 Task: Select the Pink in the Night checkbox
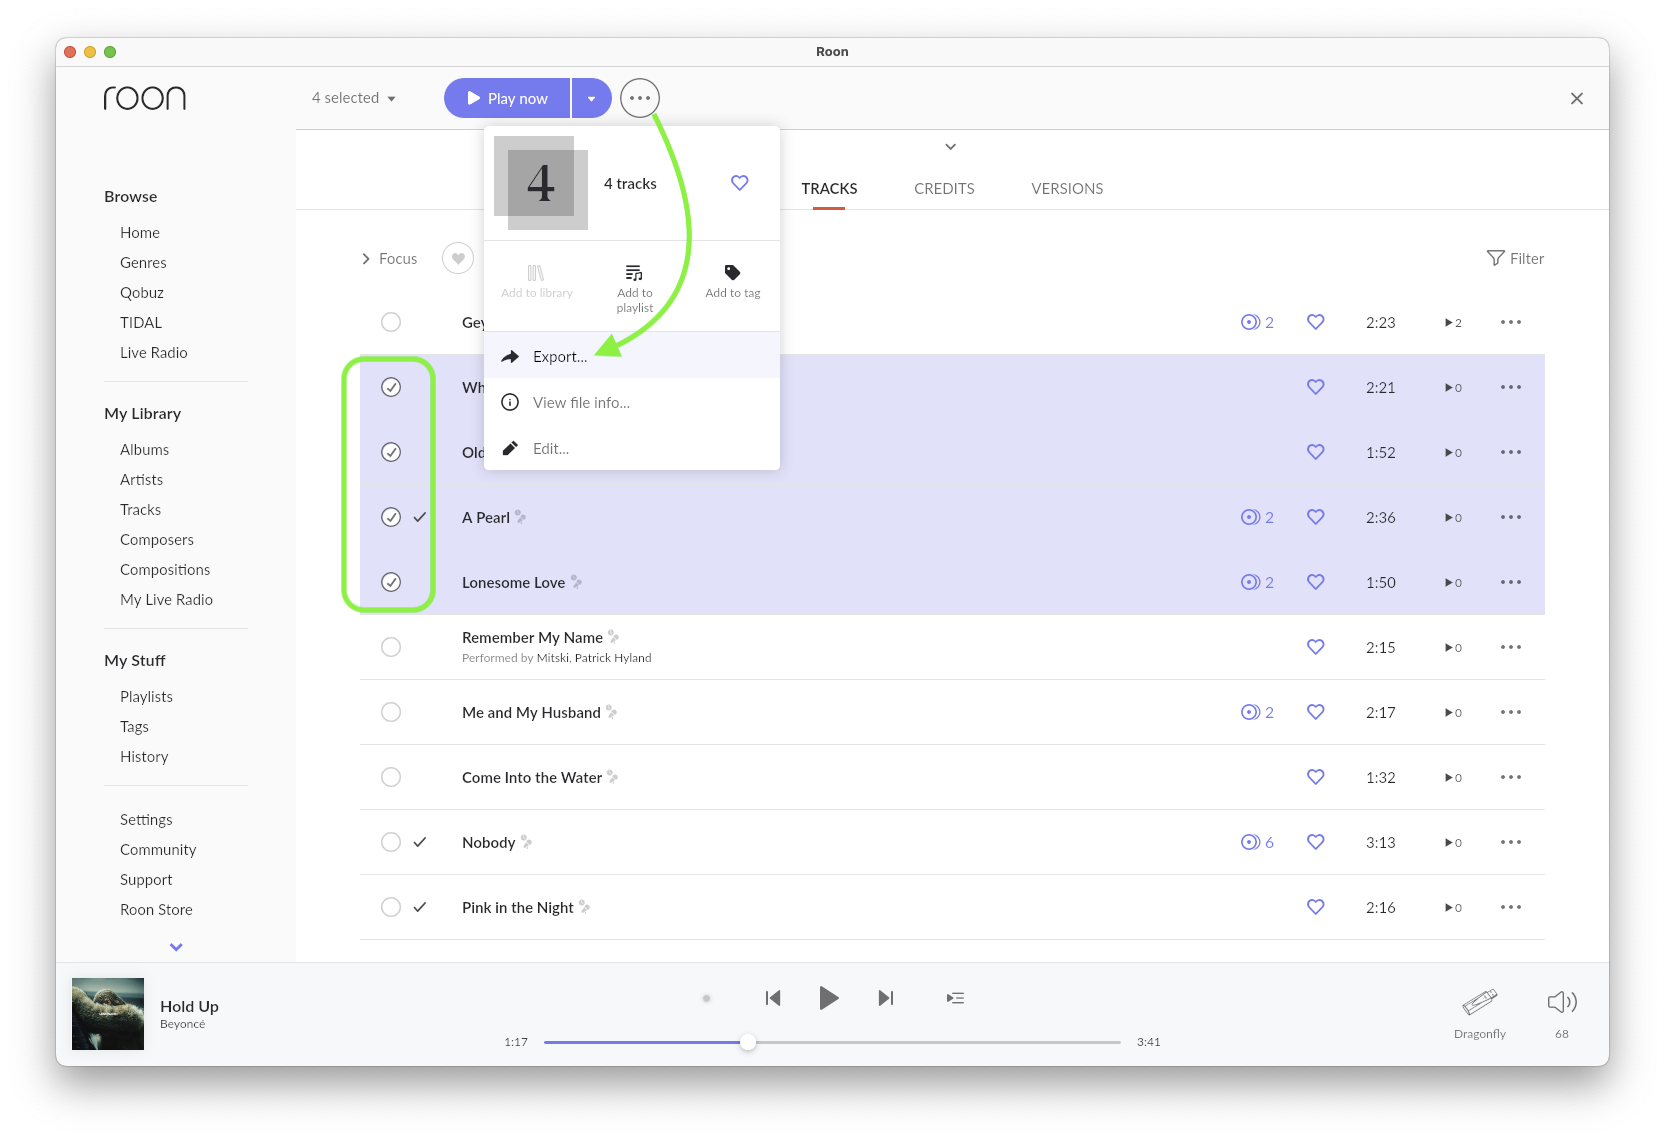point(391,907)
